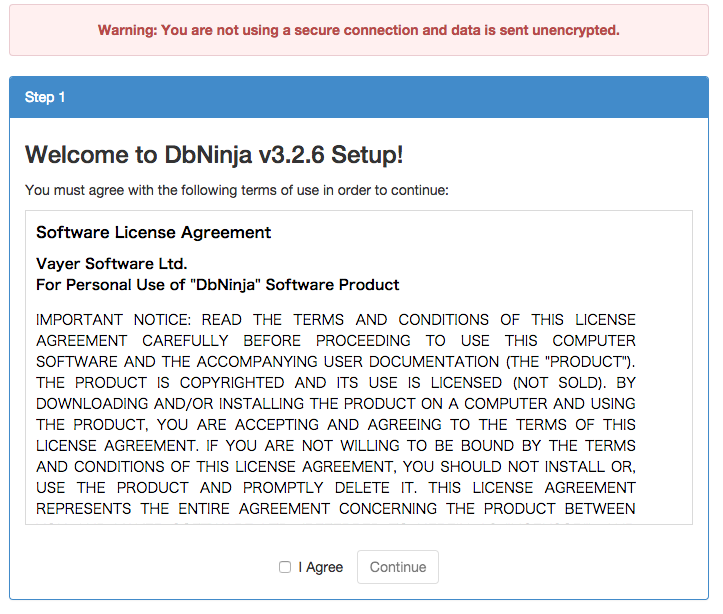This screenshot has height=614, width=723.
Task: Click the For Personal Use of "DbNinja" line
Action: (x=217, y=285)
